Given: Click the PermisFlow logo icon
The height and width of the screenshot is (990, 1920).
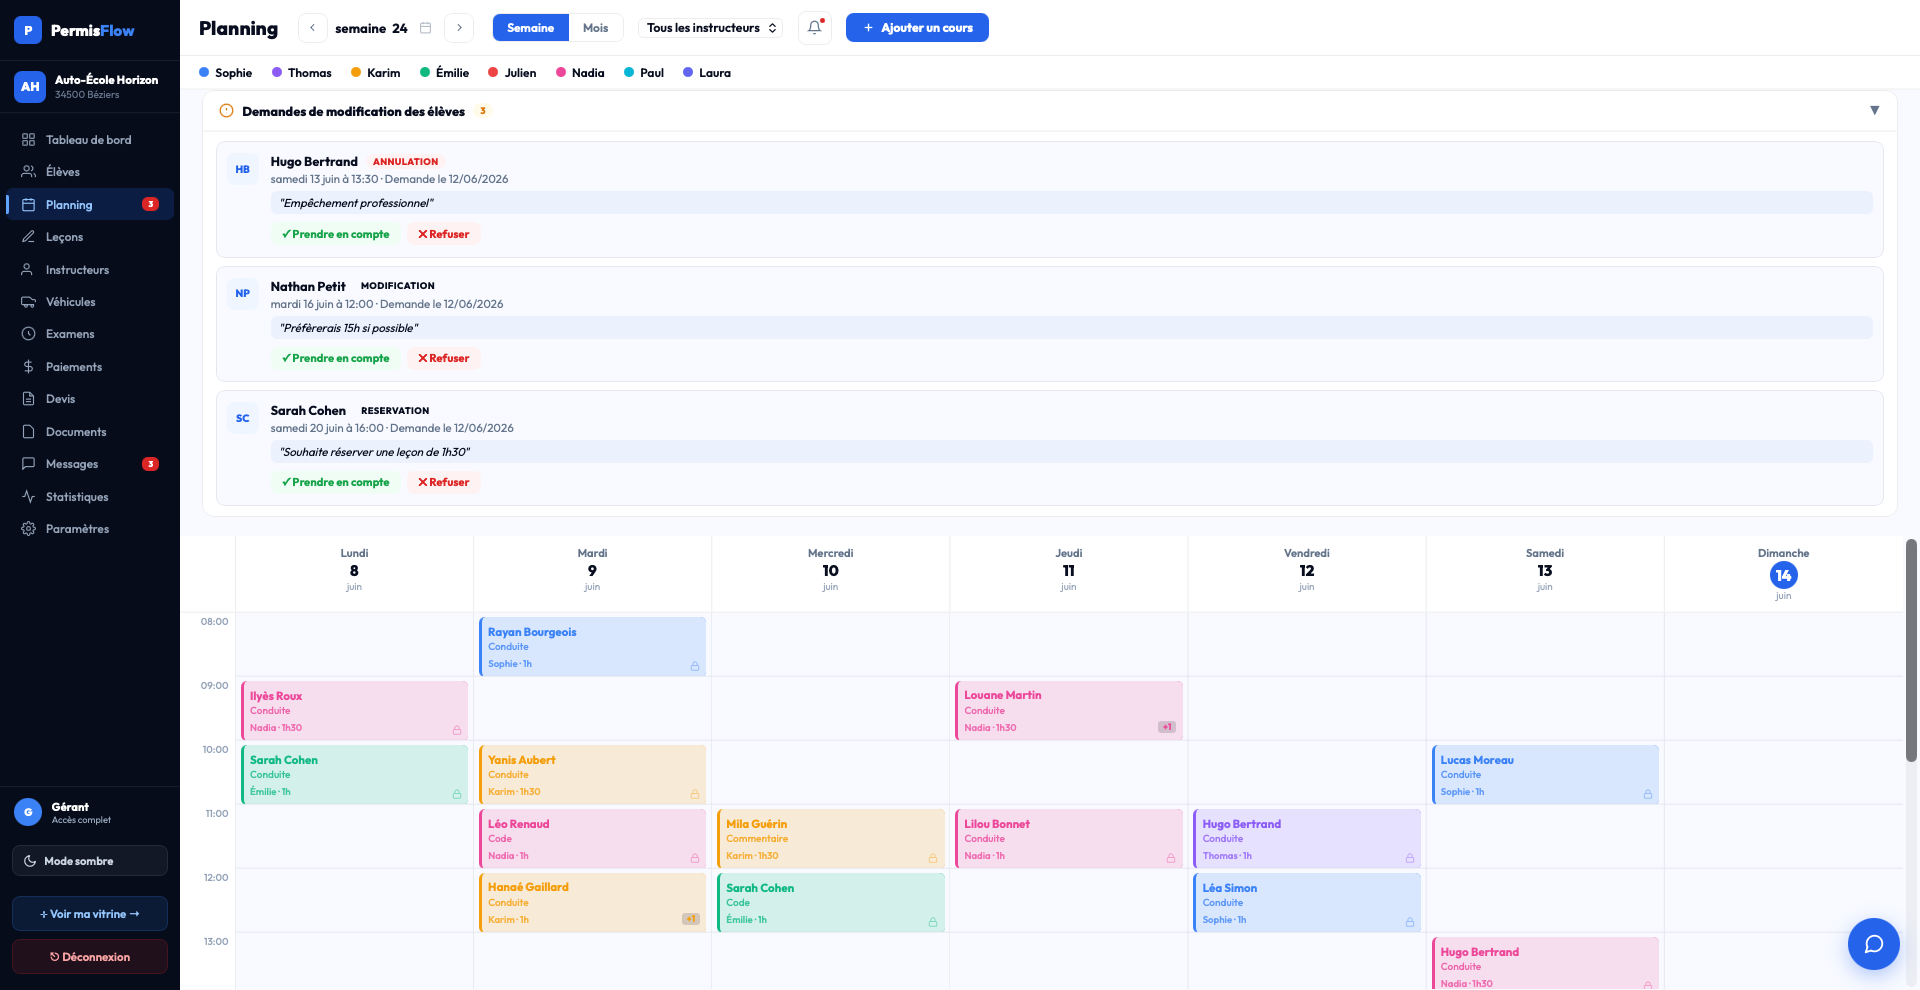Looking at the screenshot, I should pyautogui.click(x=28, y=30).
